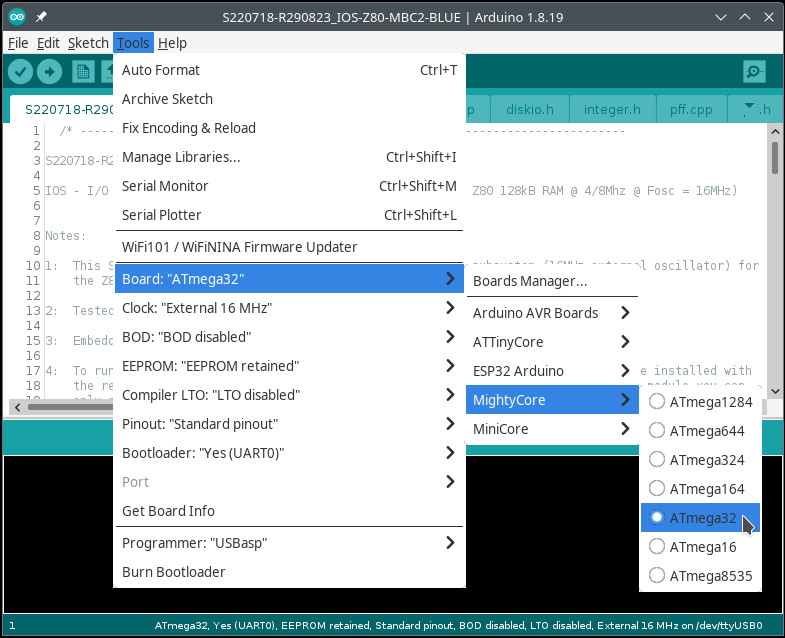The width and height of the screenshot is (785, 638).
Task: Click the pin window icon in title bar
Action: coord(41,17)
